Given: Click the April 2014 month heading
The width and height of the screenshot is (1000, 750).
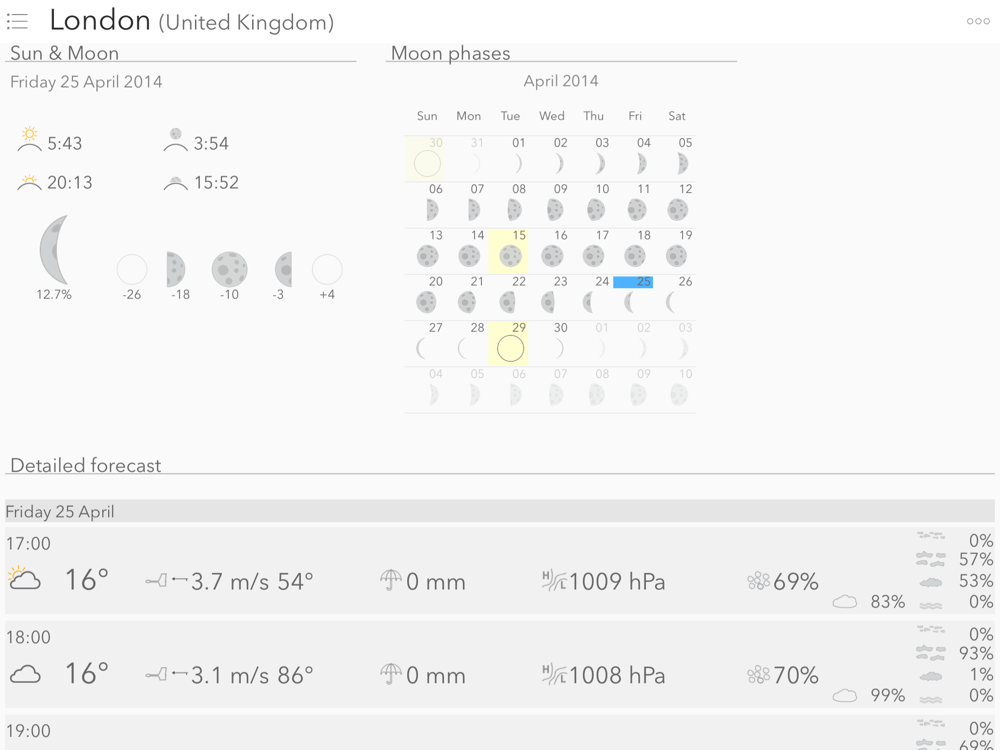Looking at the screenshot, I should tap(561, 81).
